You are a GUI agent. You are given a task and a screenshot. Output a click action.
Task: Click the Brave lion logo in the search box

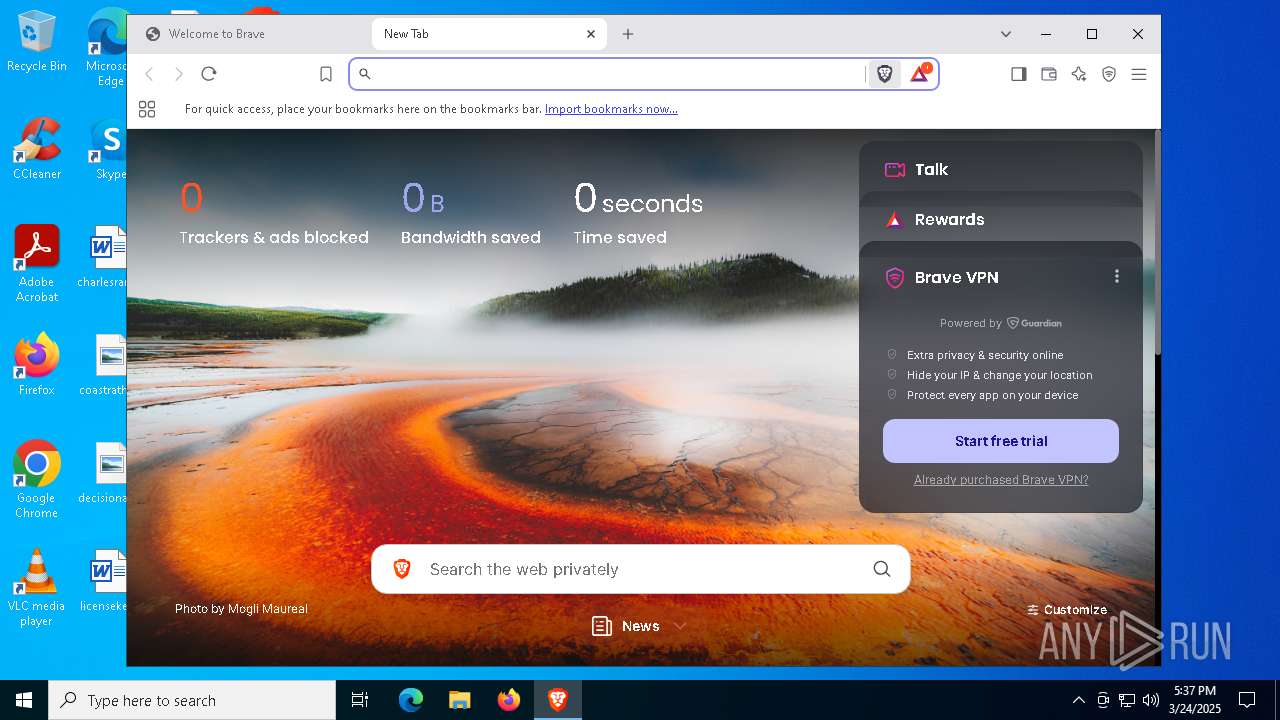[x=402, y=569]
